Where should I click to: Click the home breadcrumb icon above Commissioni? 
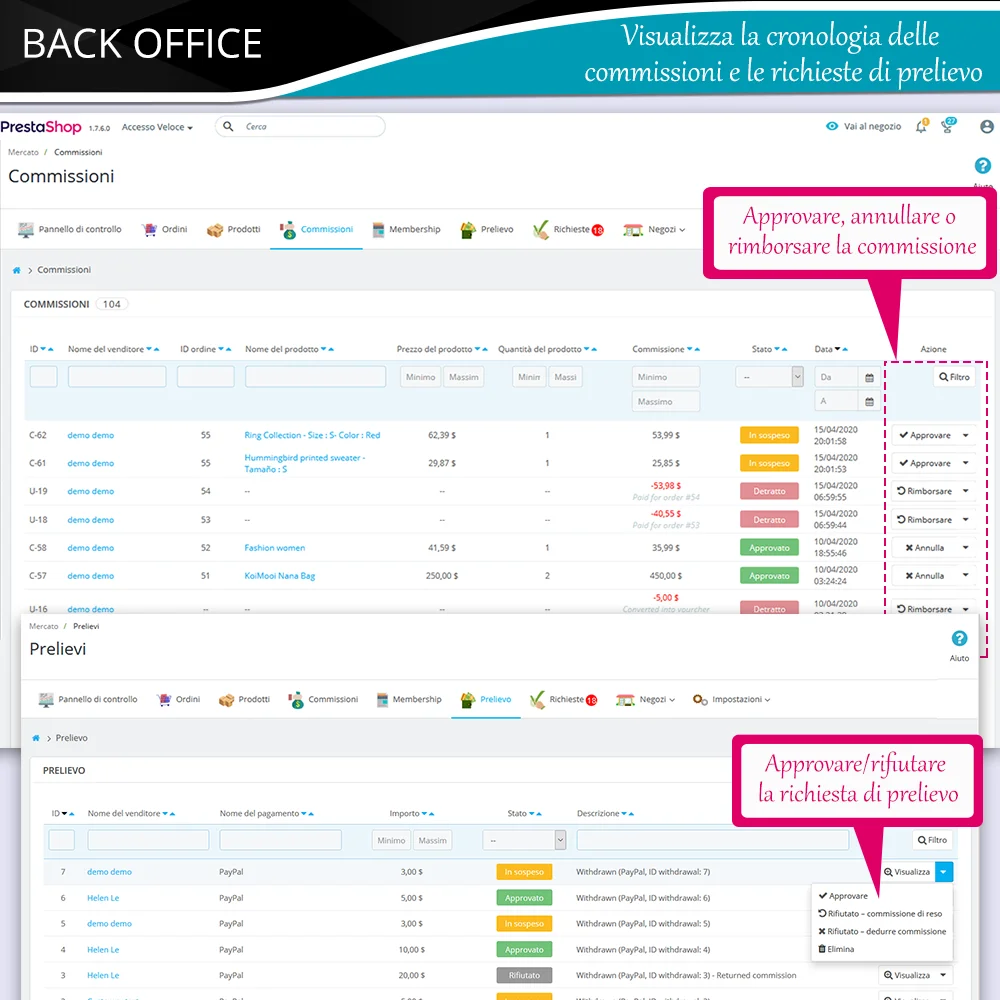17,270
